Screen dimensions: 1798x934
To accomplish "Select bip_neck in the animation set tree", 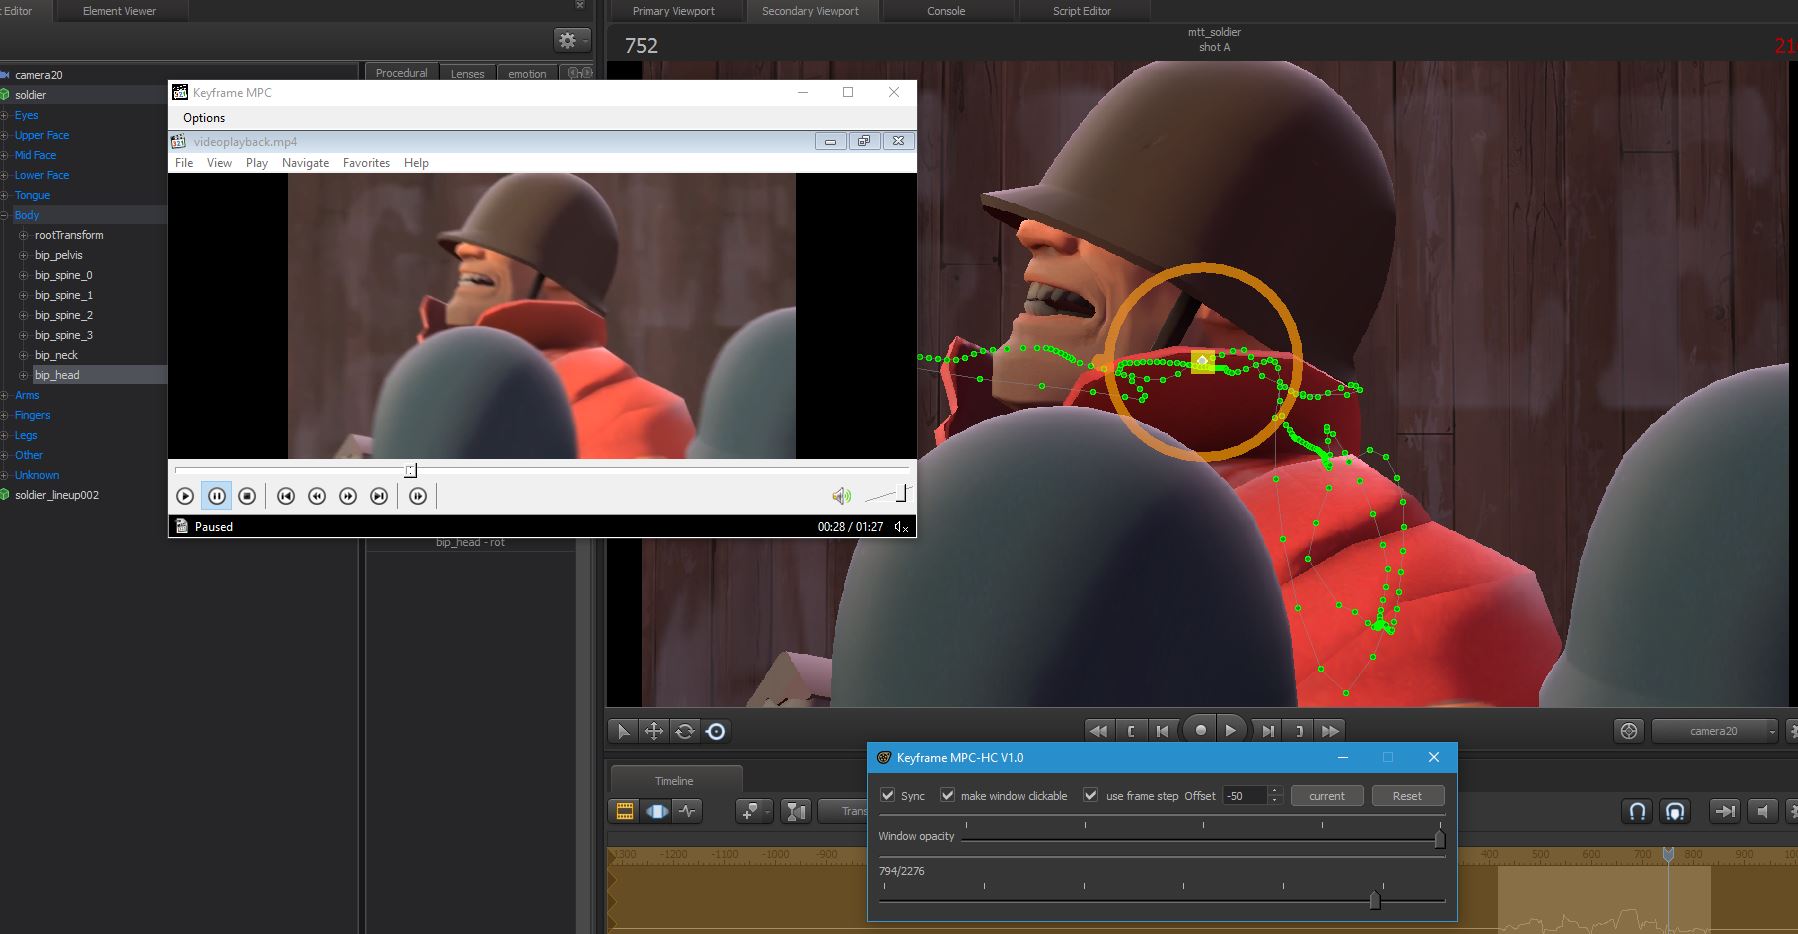I will pyautogui.click(x=55, y=355).
